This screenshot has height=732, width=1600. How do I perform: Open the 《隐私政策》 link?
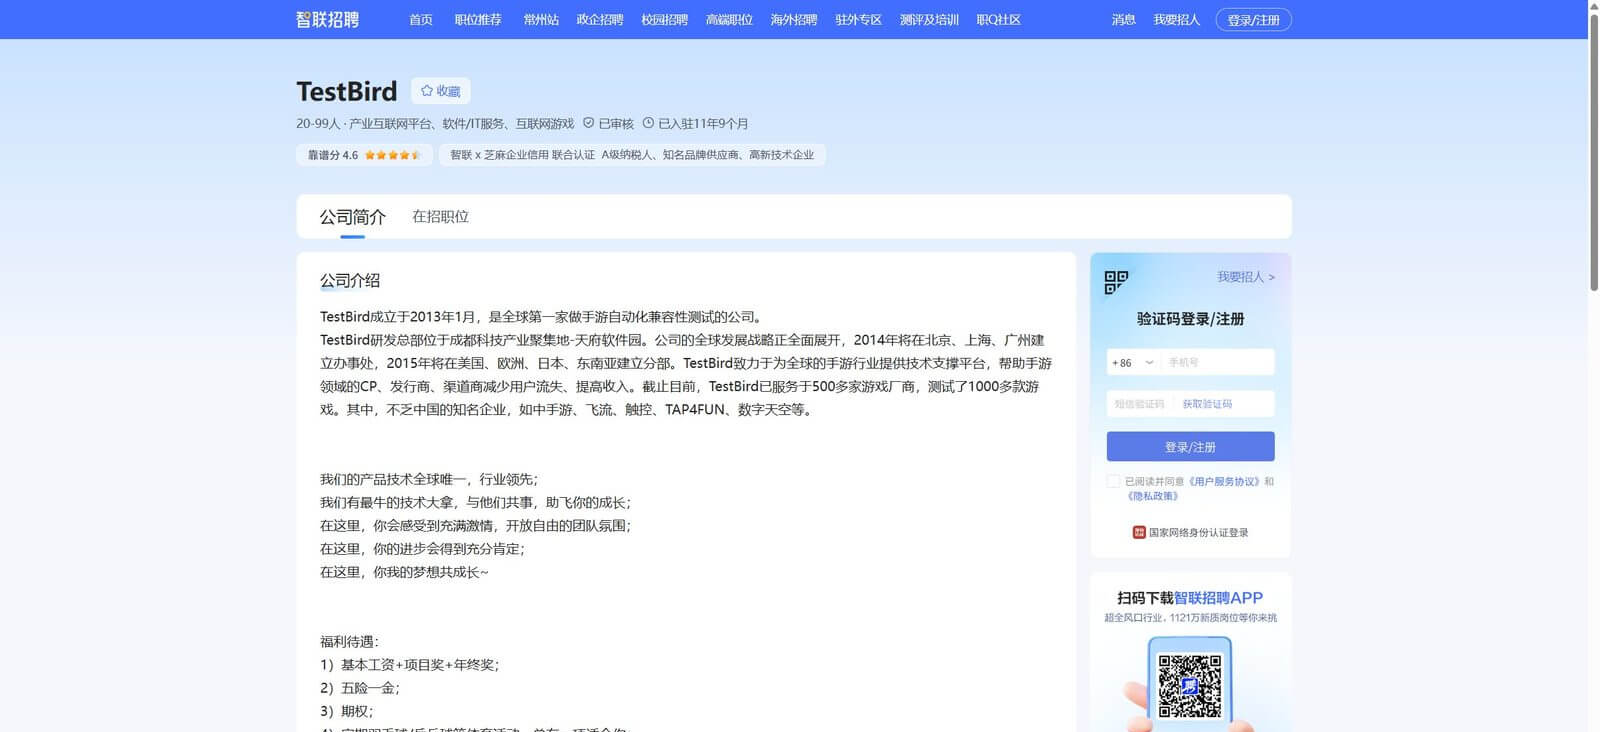[x=1152, y=496]
